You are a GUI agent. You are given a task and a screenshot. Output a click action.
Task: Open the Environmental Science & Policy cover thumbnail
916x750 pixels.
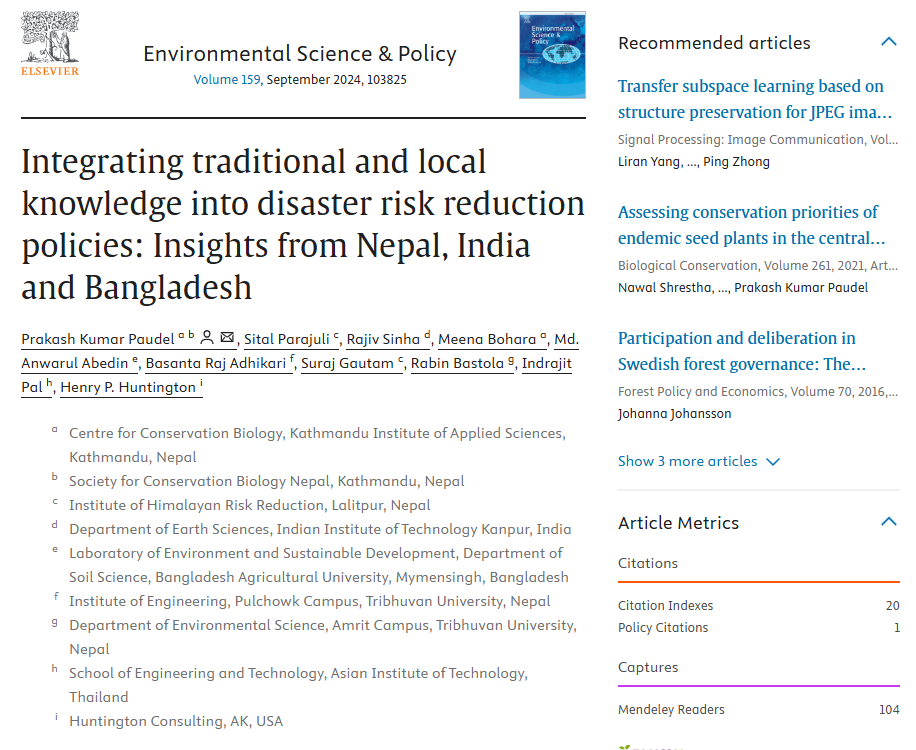point(552,55)
